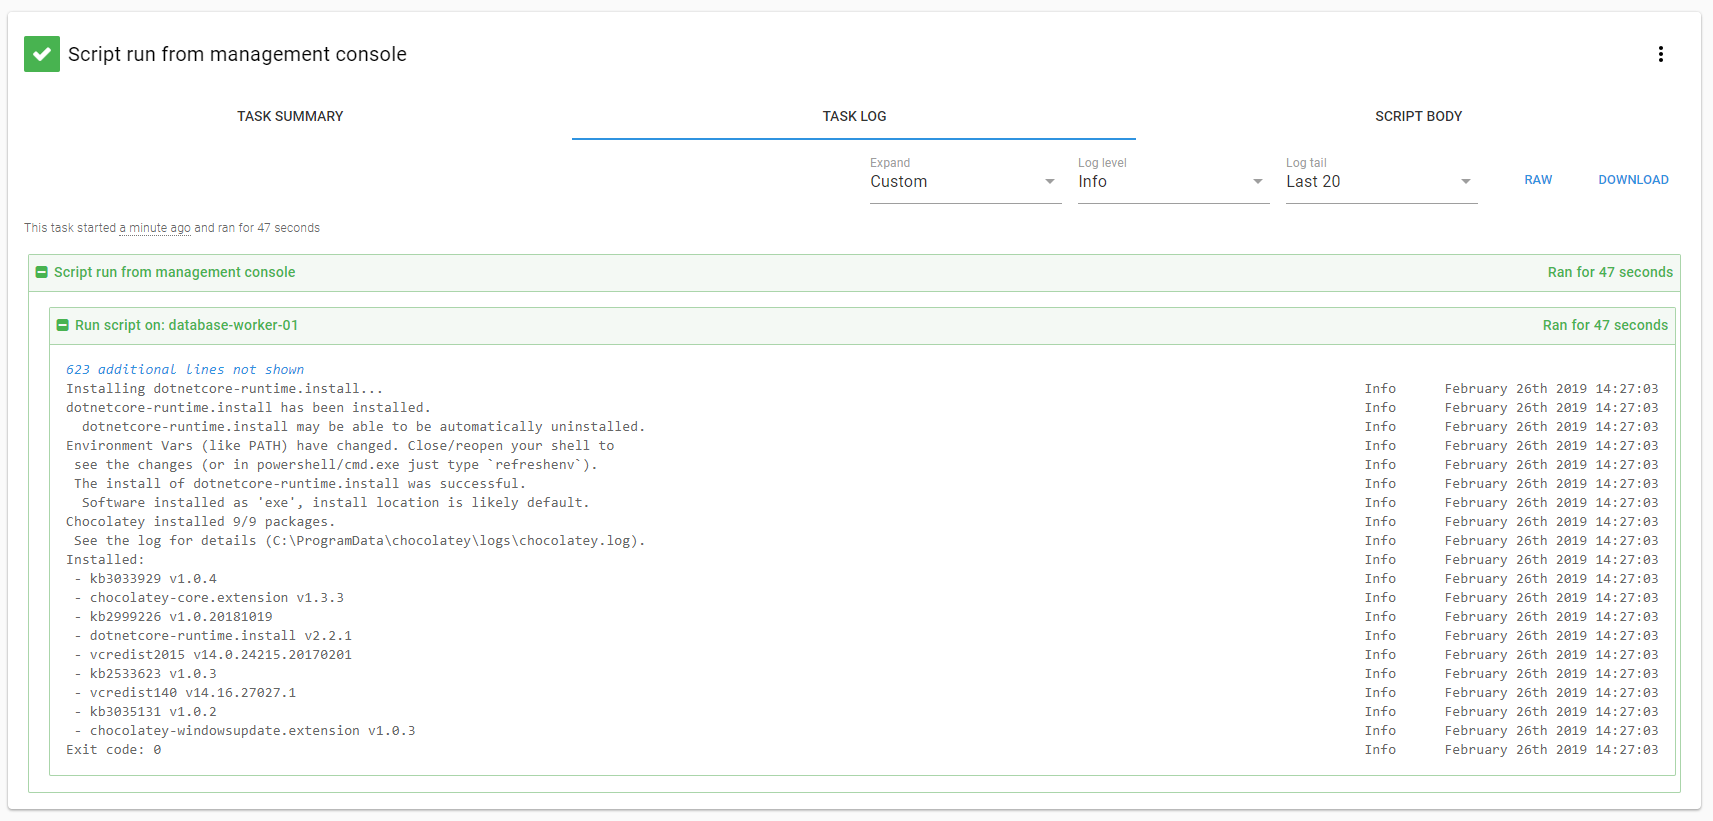This screenshot has width=1713, height=821.
Task: Go to the Script Body tab
Action: pos(1418,116)
